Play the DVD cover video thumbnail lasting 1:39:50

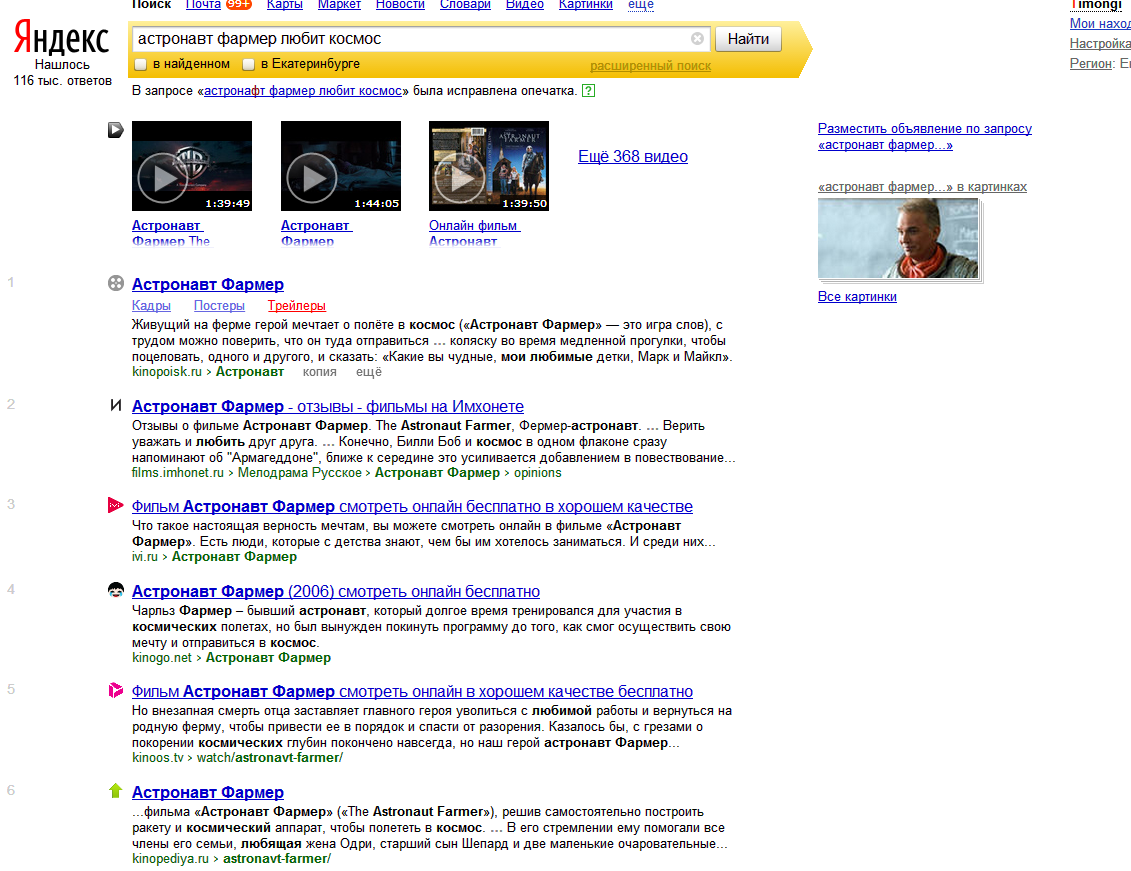[489, 166]
